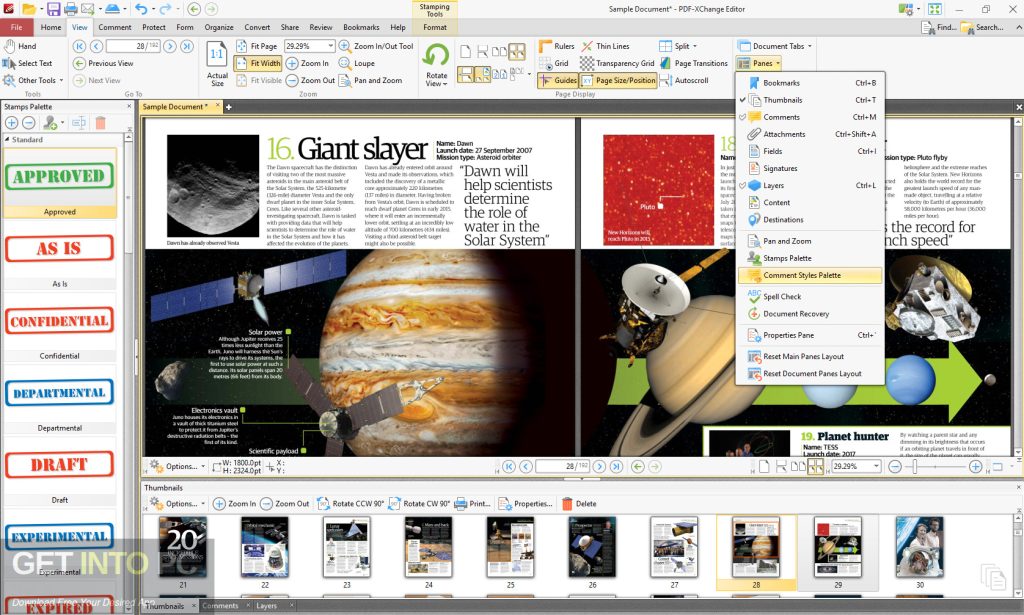Open bottom status bar zoom level dropdown
1024x615 pixels.
(x=876, y=466)
